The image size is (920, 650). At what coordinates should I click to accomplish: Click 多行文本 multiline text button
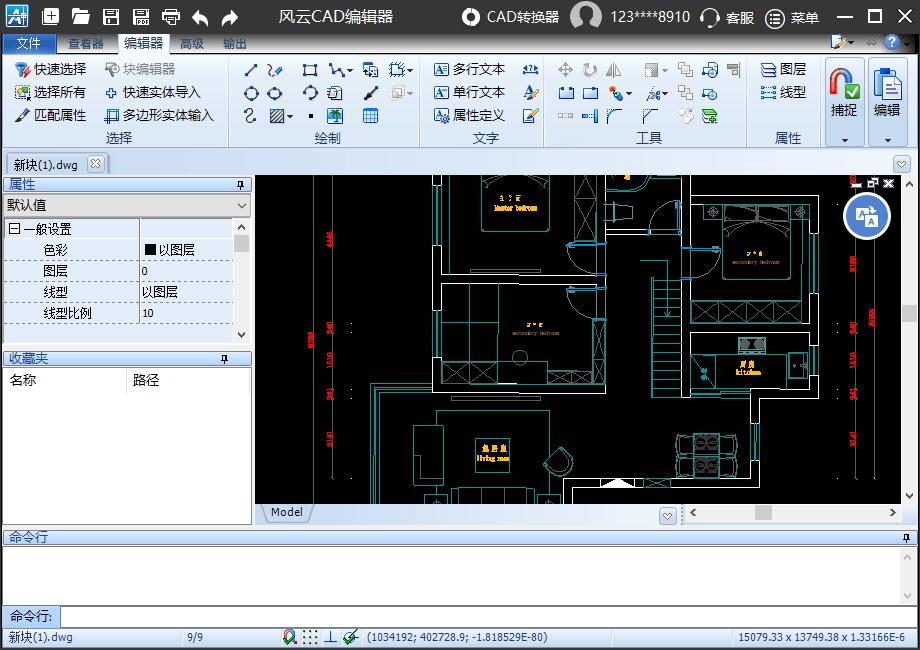tap(469, 69)
